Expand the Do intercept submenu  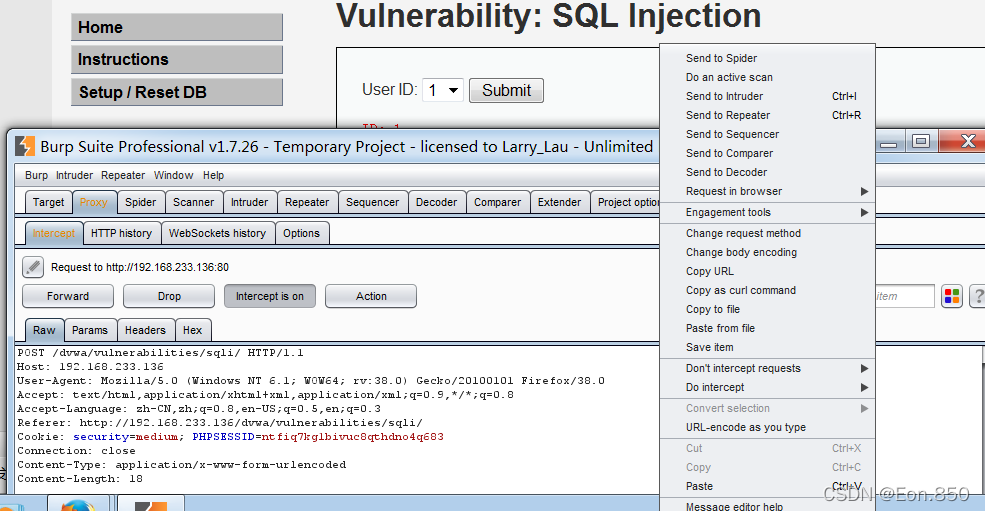767,387
